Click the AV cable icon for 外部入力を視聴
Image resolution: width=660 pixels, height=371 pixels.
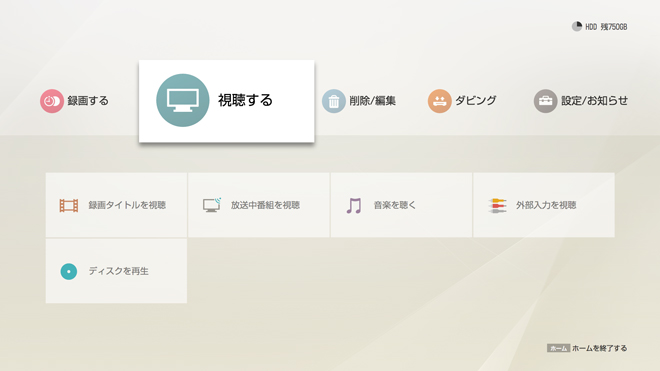click(497, 206)
